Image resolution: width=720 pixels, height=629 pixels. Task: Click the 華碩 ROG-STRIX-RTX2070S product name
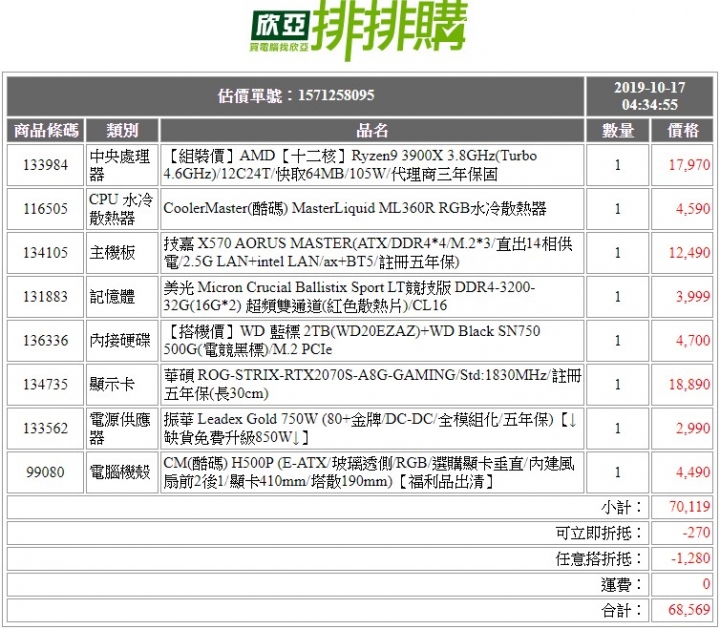(372, 384)
